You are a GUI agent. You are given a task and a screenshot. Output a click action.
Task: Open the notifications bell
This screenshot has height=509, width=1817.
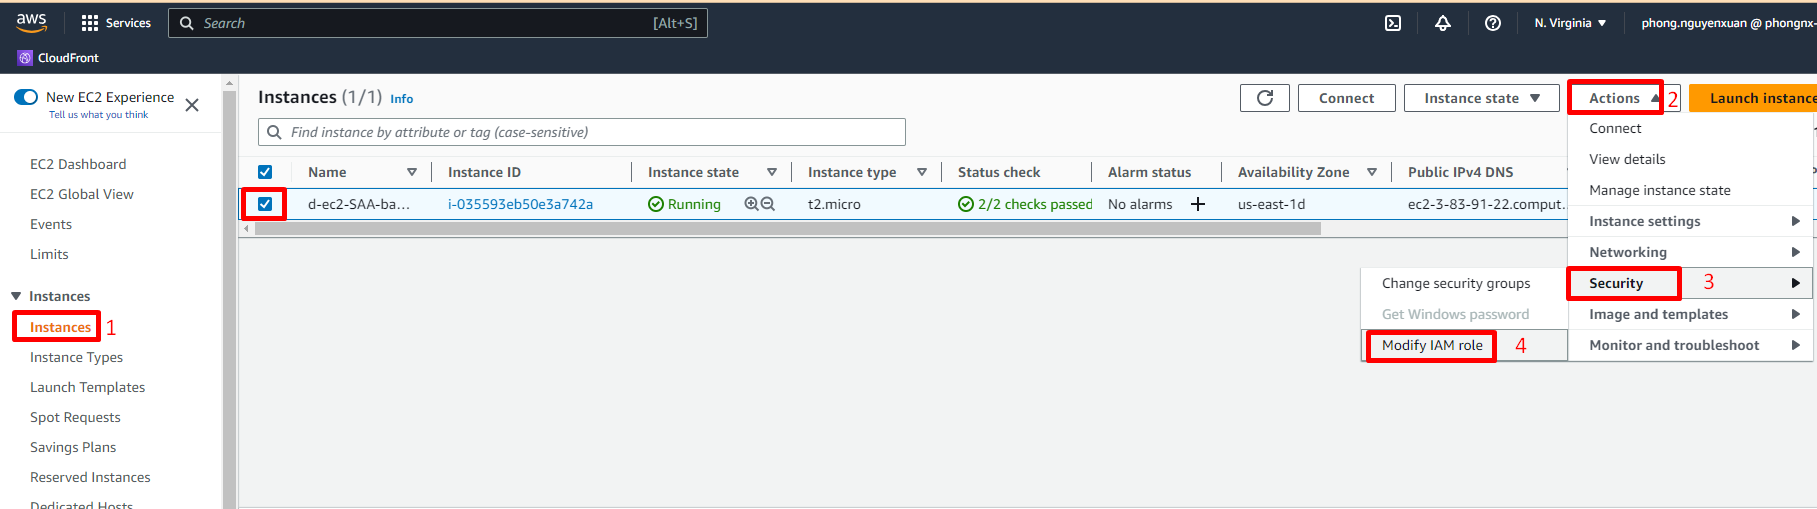[1442, 23]
